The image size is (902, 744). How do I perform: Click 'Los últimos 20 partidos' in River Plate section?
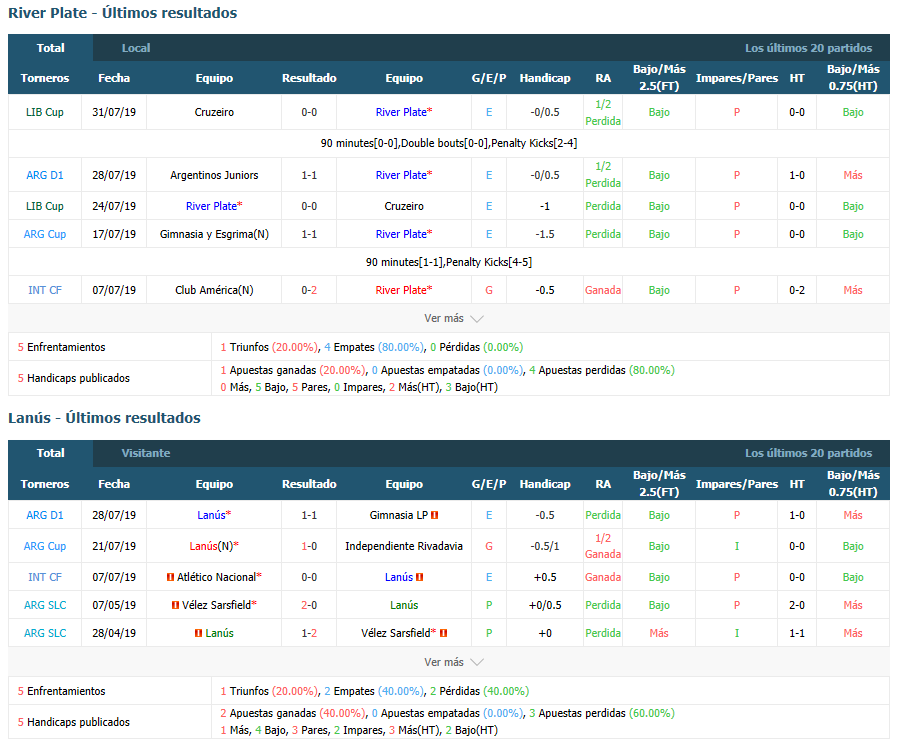point(808,48)
